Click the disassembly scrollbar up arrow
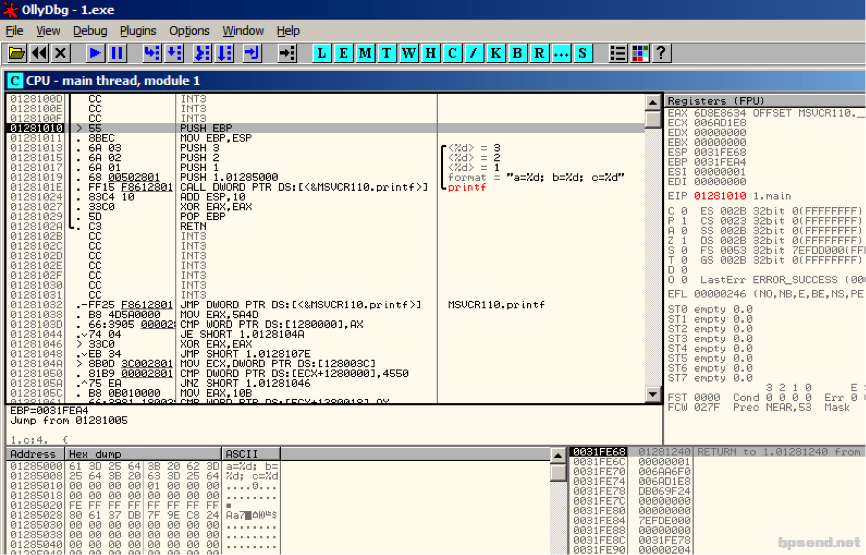 click(653, 102)
